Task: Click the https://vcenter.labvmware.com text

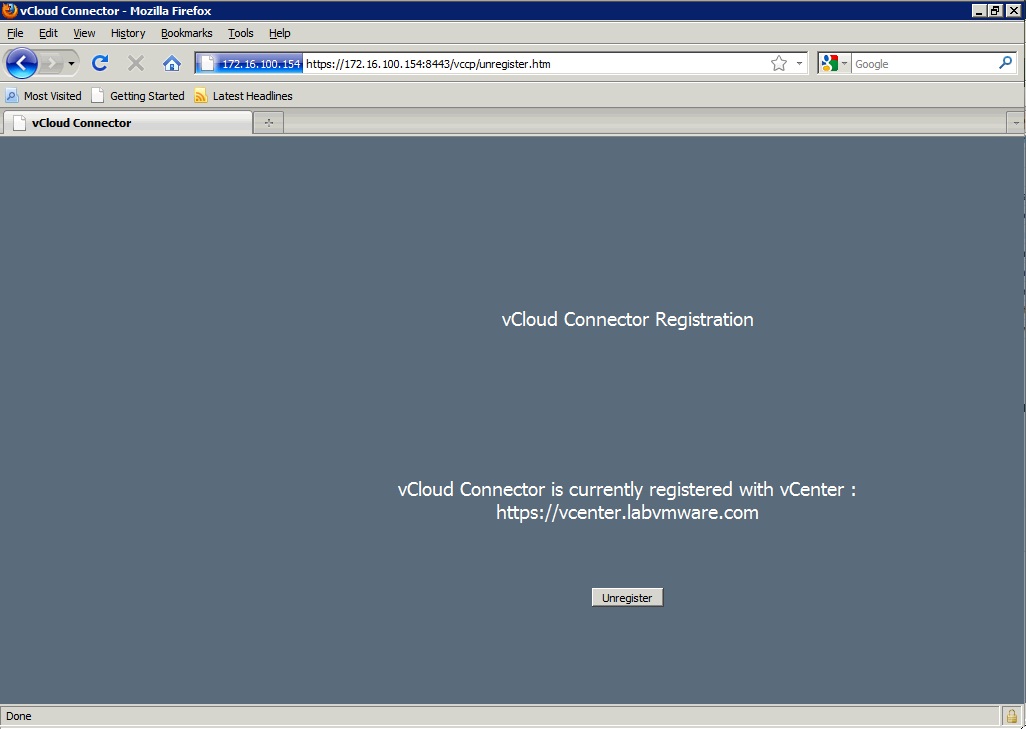Action: tap(627, 512)
